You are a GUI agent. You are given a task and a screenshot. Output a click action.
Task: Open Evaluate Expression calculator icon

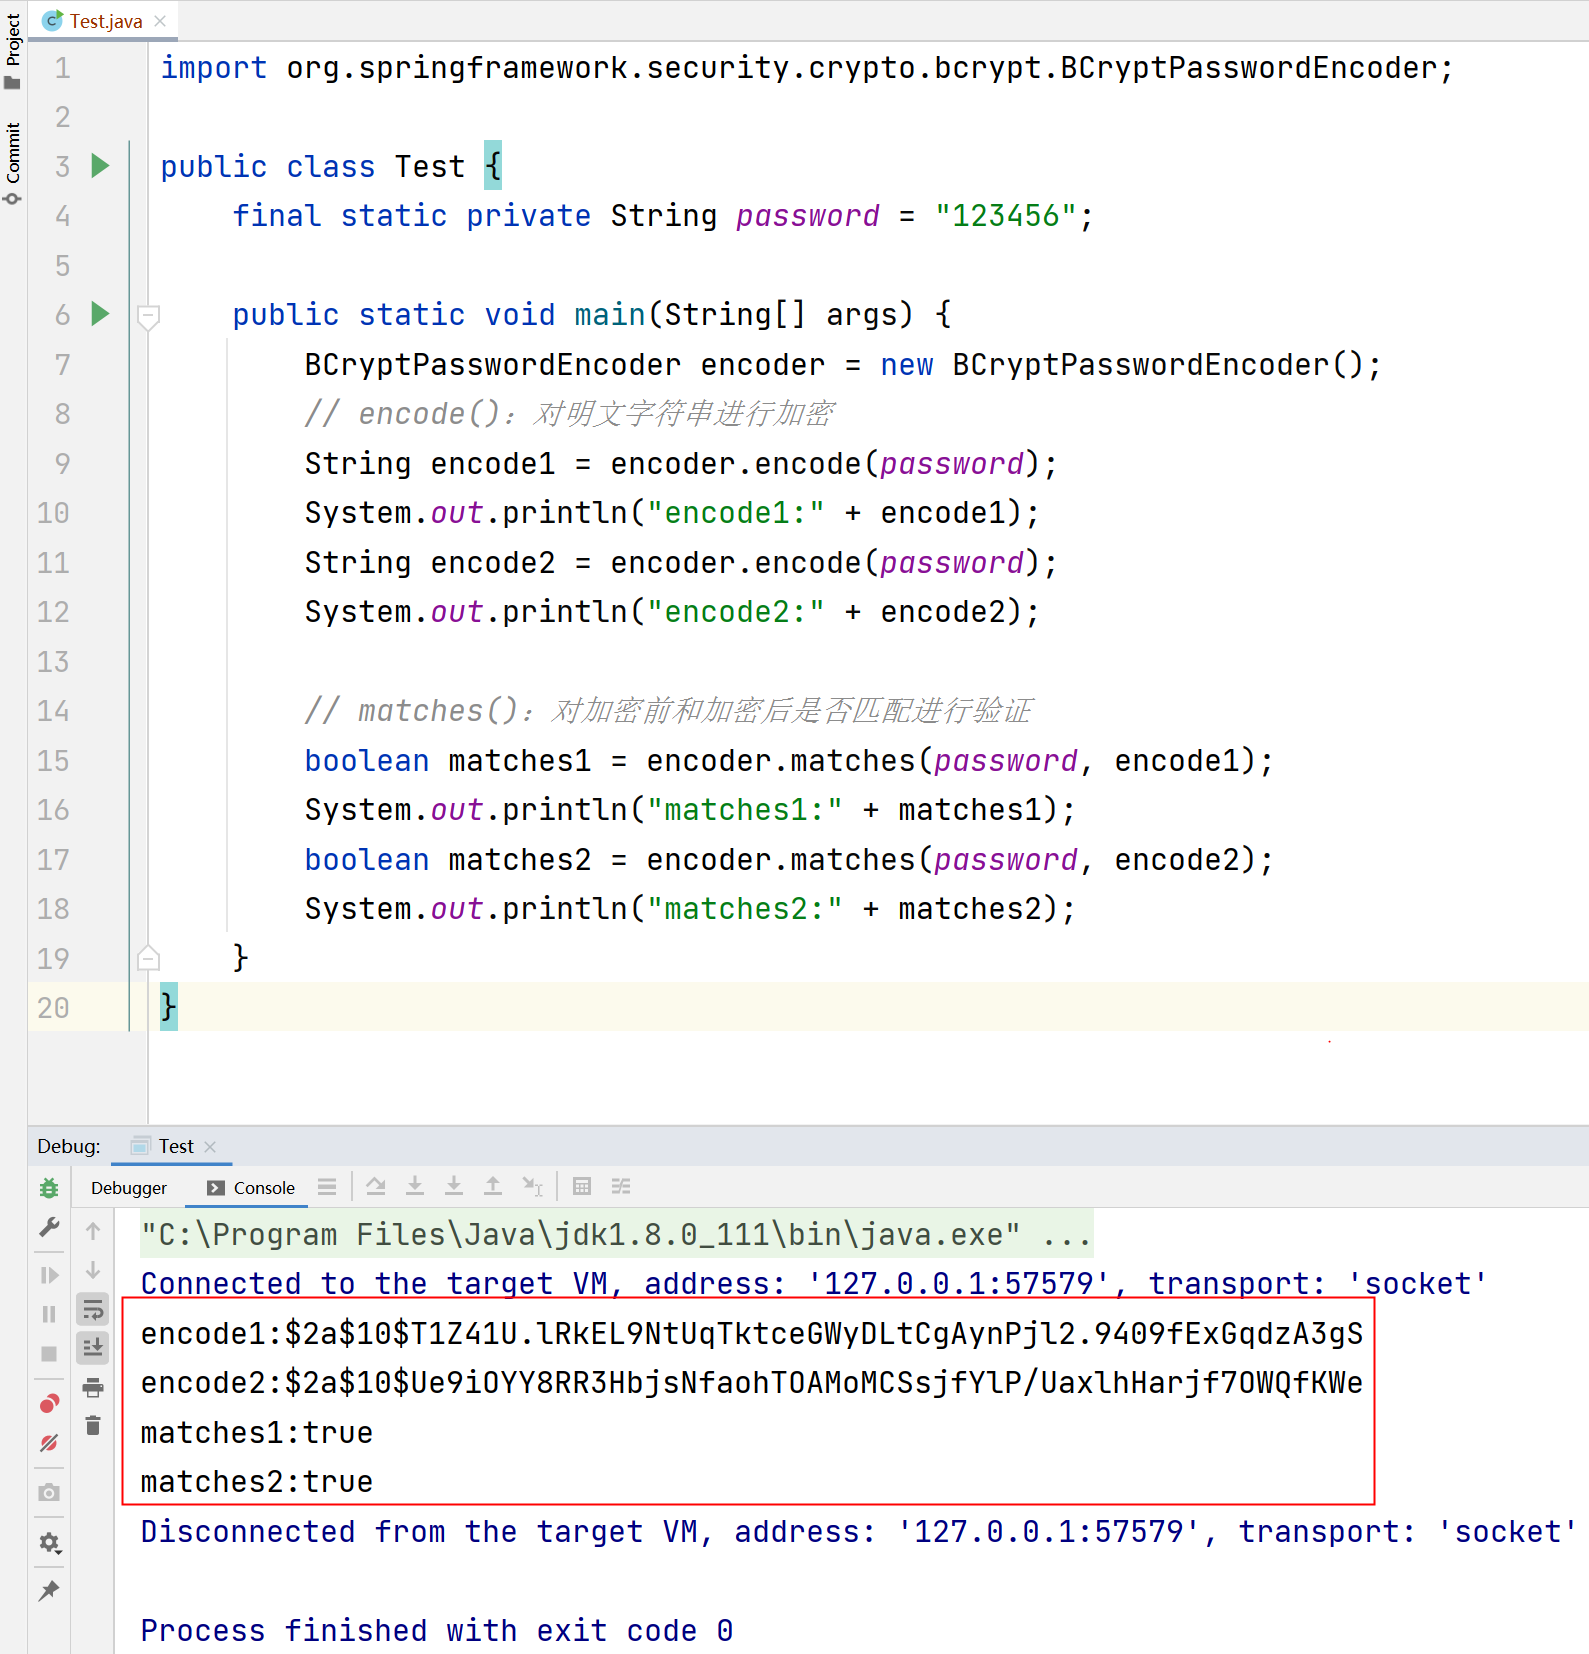(x=582, y=1187)
